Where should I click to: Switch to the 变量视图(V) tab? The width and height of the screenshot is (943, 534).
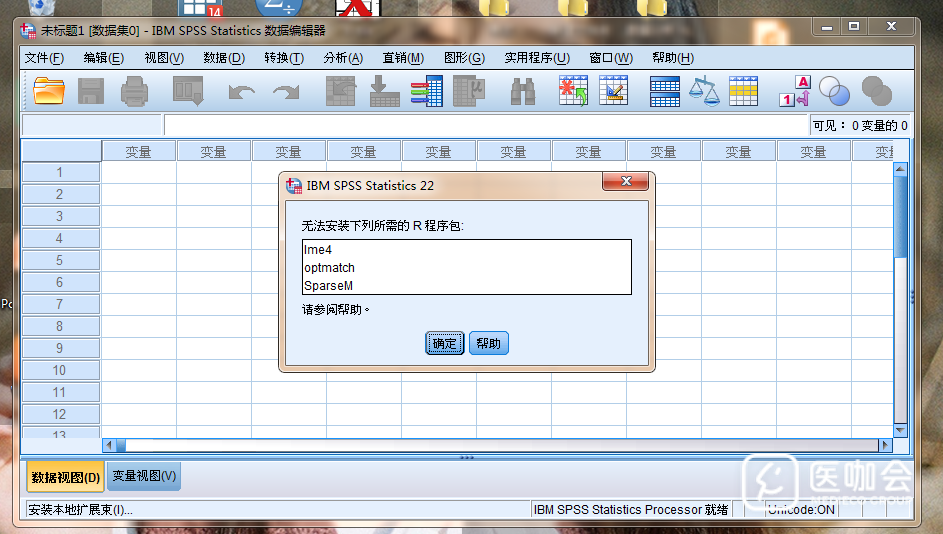tap(144, 477)
